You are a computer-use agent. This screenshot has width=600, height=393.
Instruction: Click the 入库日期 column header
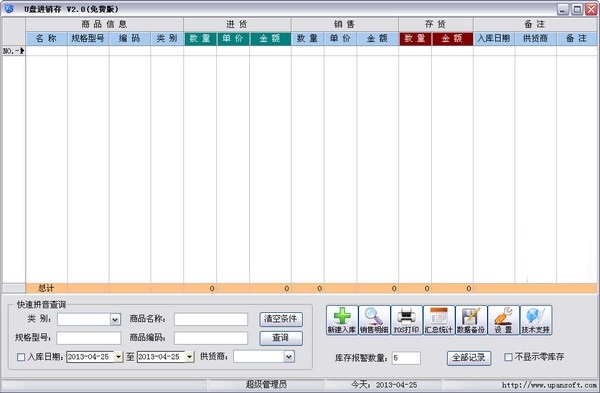(494, 39)
